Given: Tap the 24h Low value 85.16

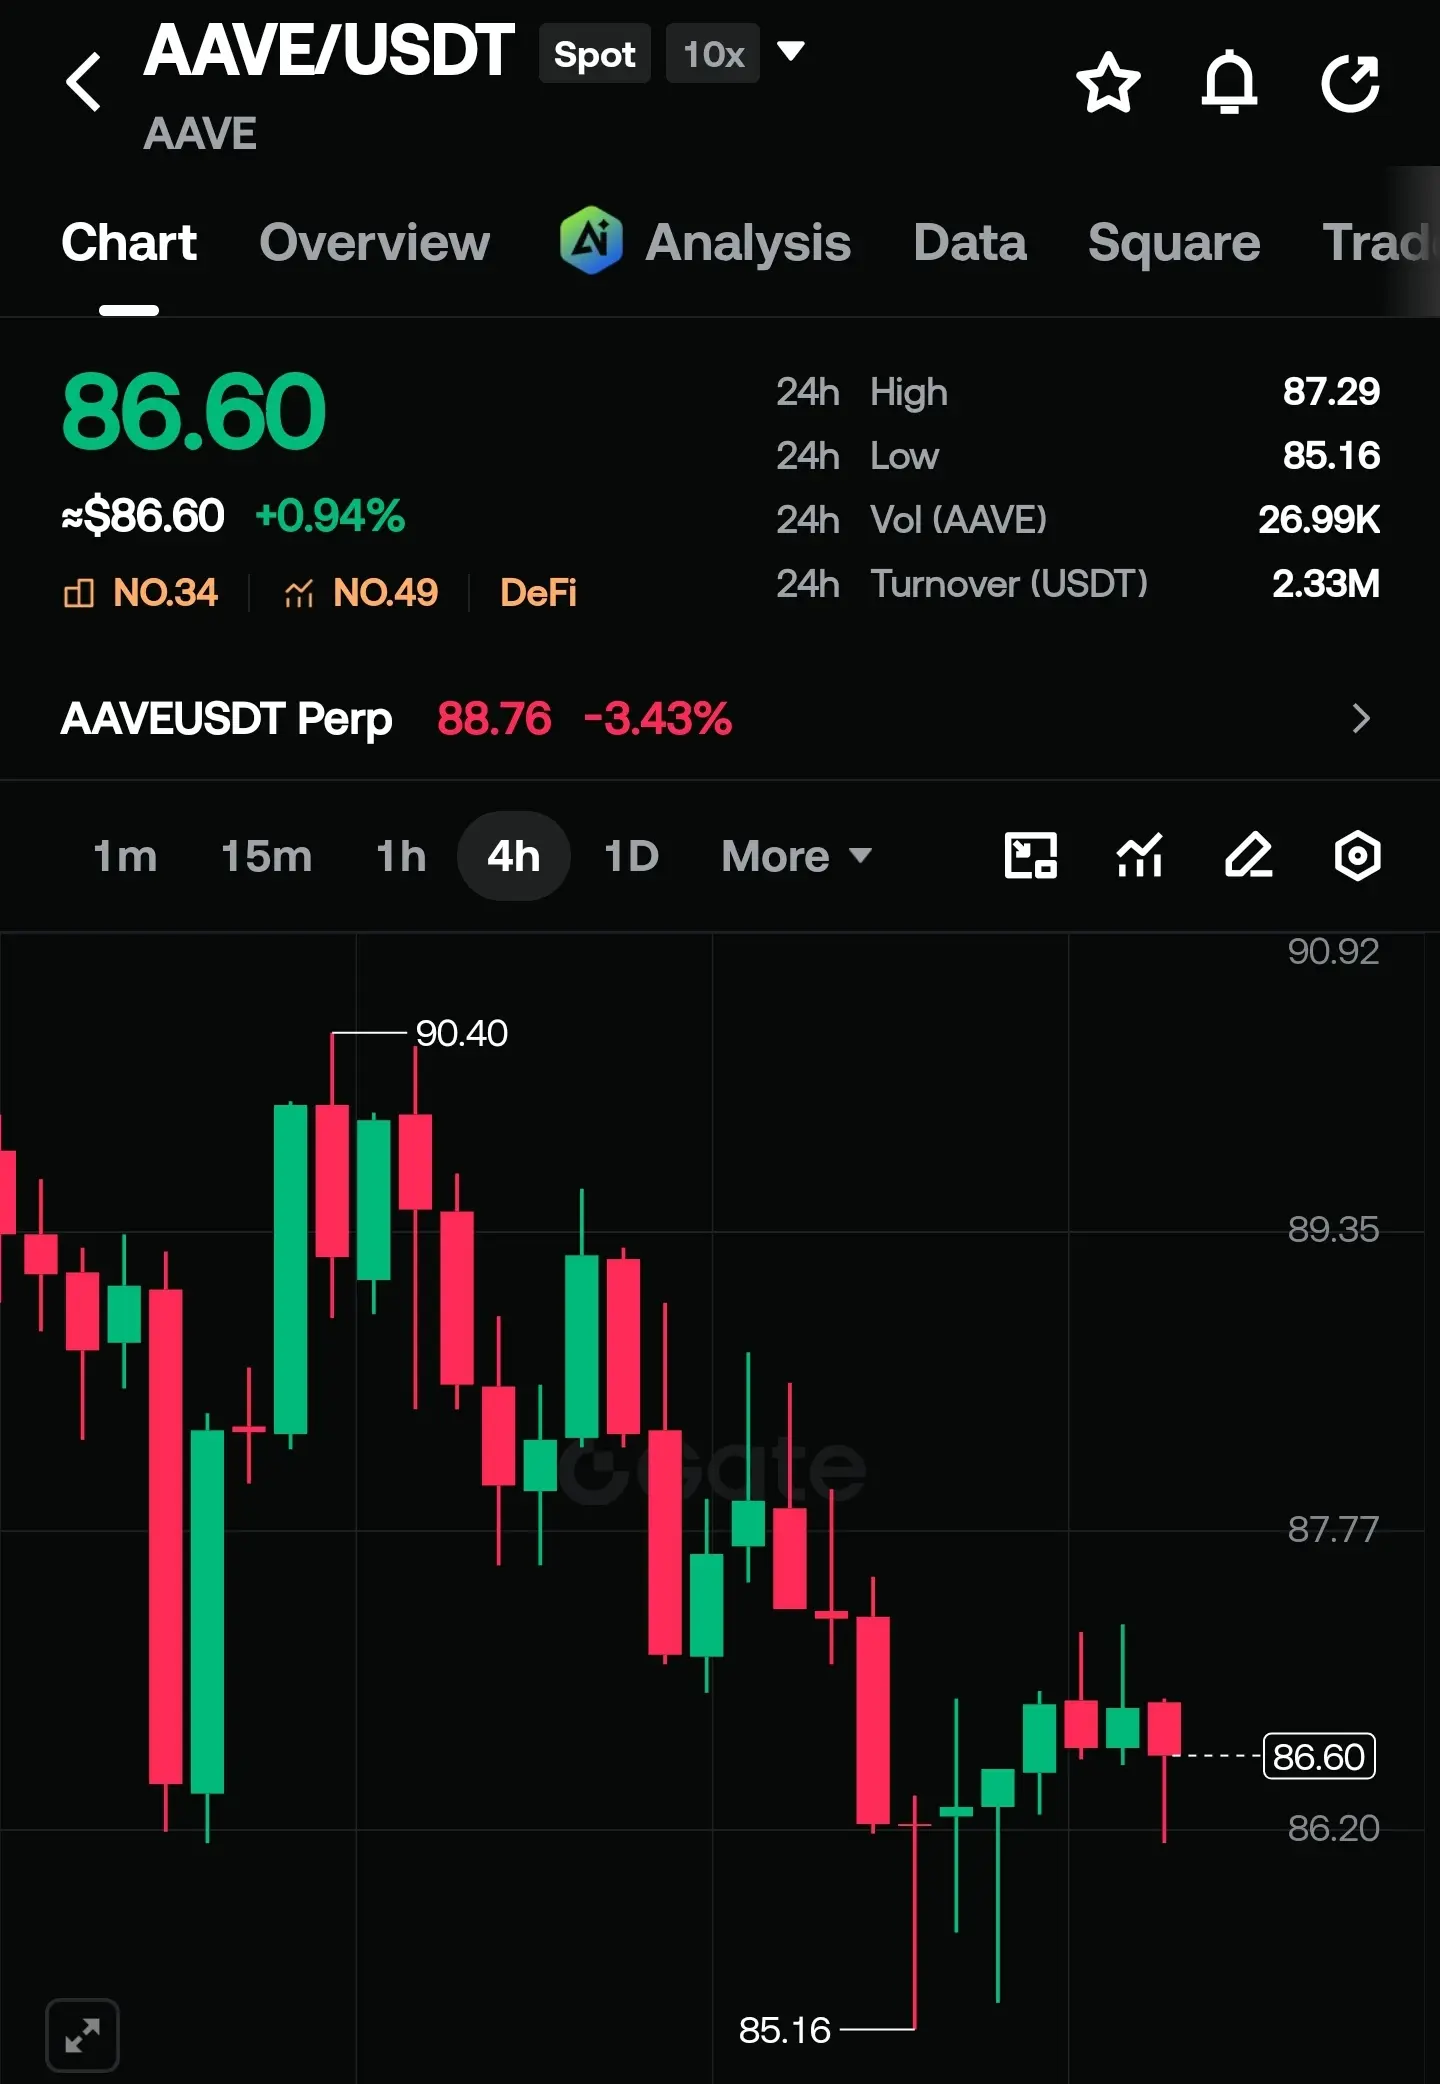Looking at the screenshot, I should [x=1331, y=456].
